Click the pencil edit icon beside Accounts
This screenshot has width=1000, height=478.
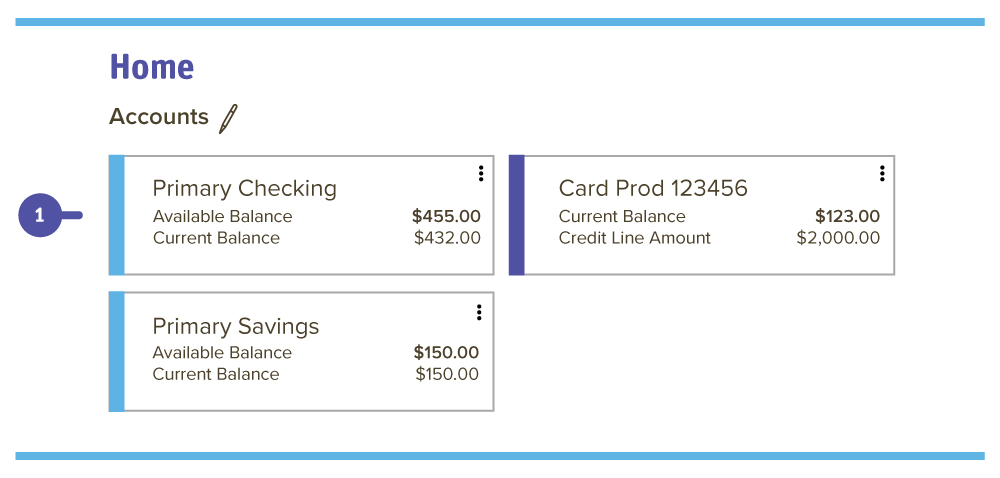pyautogui.click(x=228, y=119)
